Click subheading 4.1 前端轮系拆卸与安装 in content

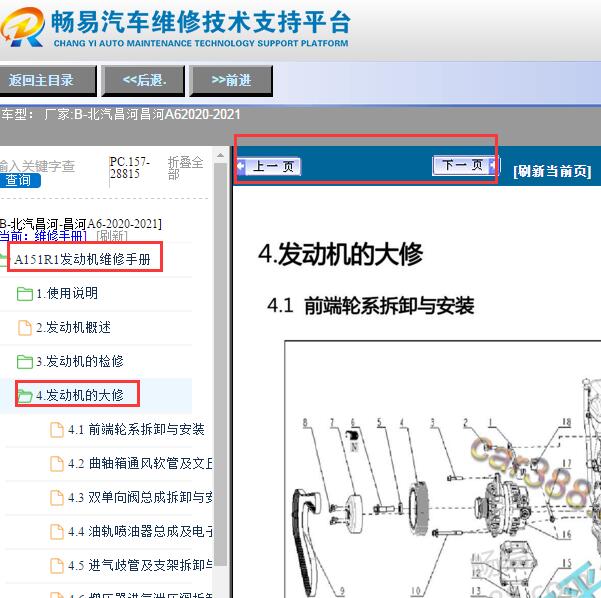point(371,306)
